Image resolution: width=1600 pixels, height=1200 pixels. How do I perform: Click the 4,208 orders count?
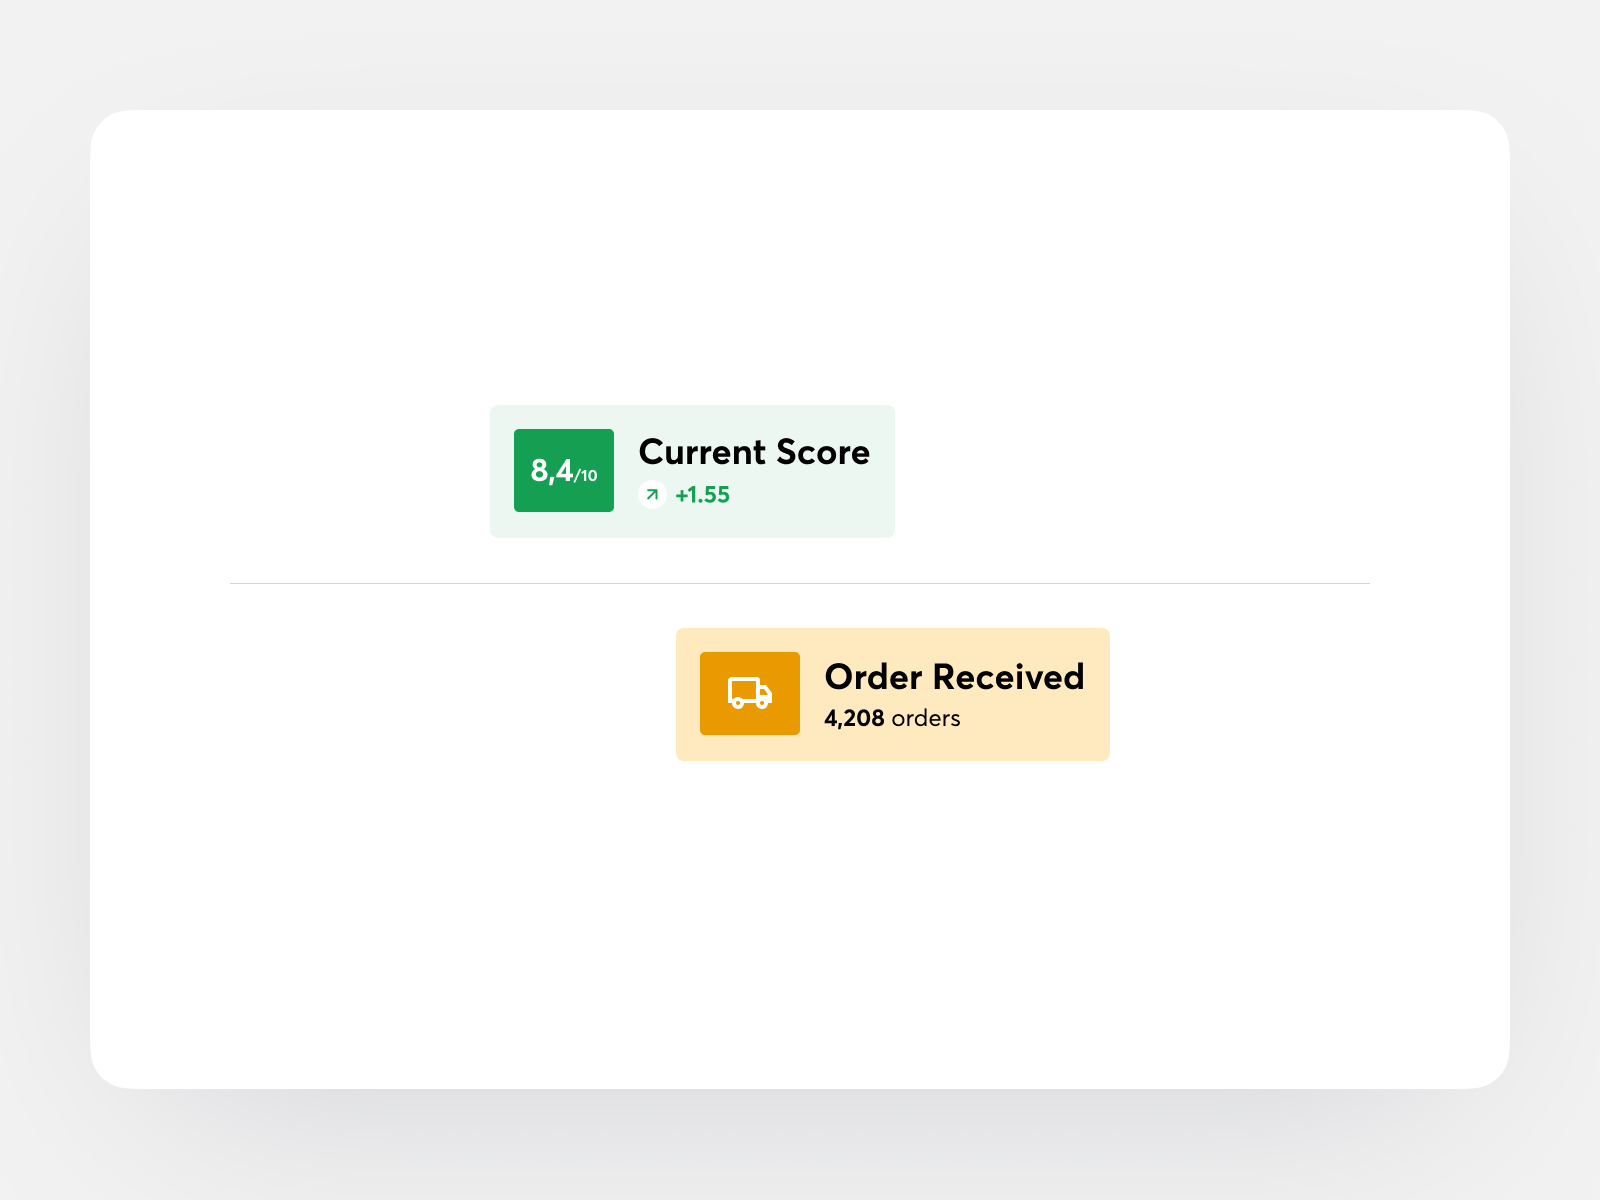[x=855, y=718]
